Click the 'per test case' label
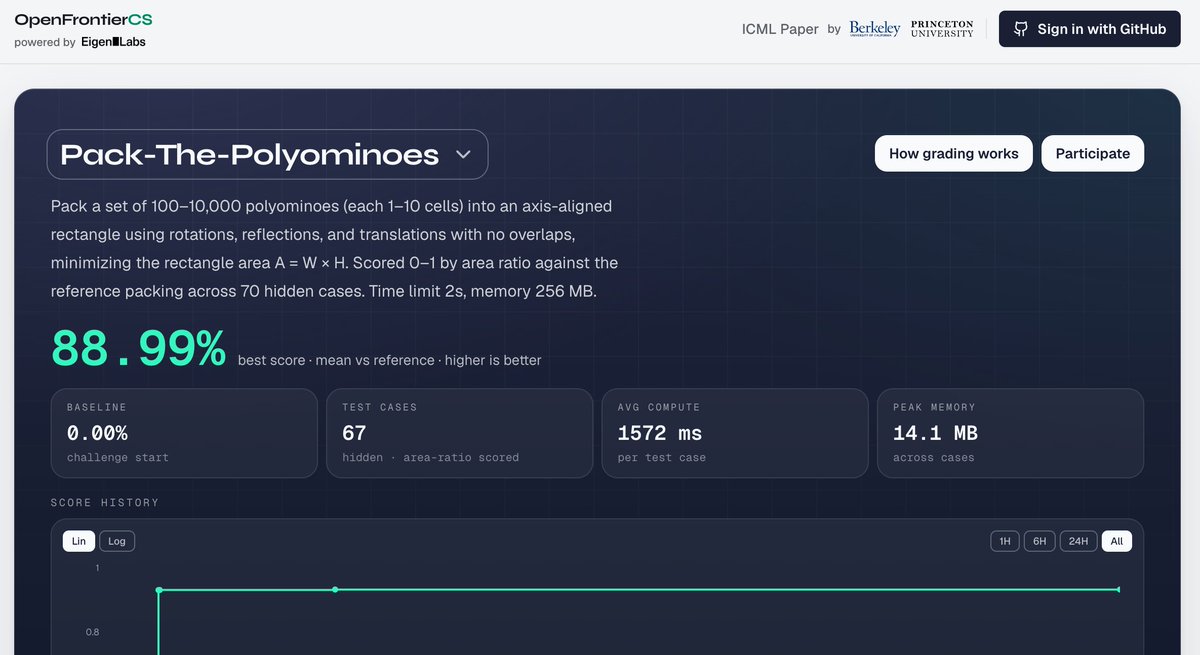Screen dimensions: 1200x655 pyautogui.click(x=662, y=457)
